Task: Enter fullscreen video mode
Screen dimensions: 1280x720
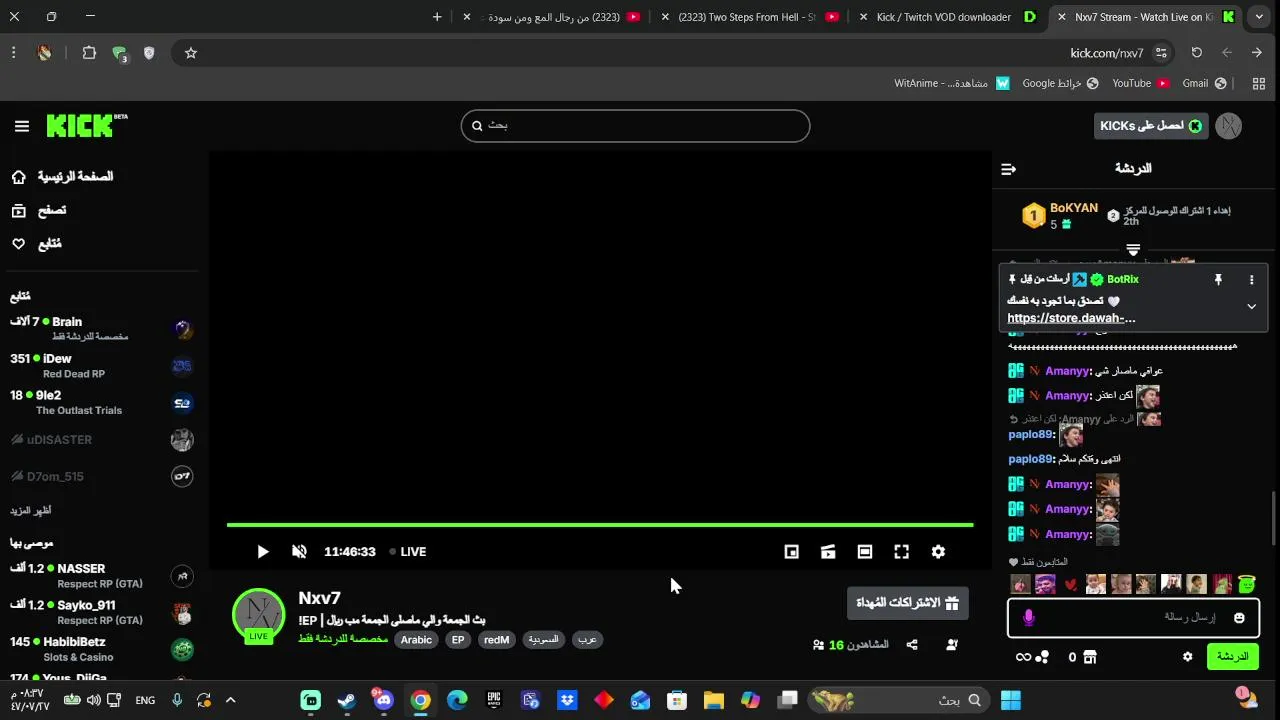Action: tap(901, 551)
